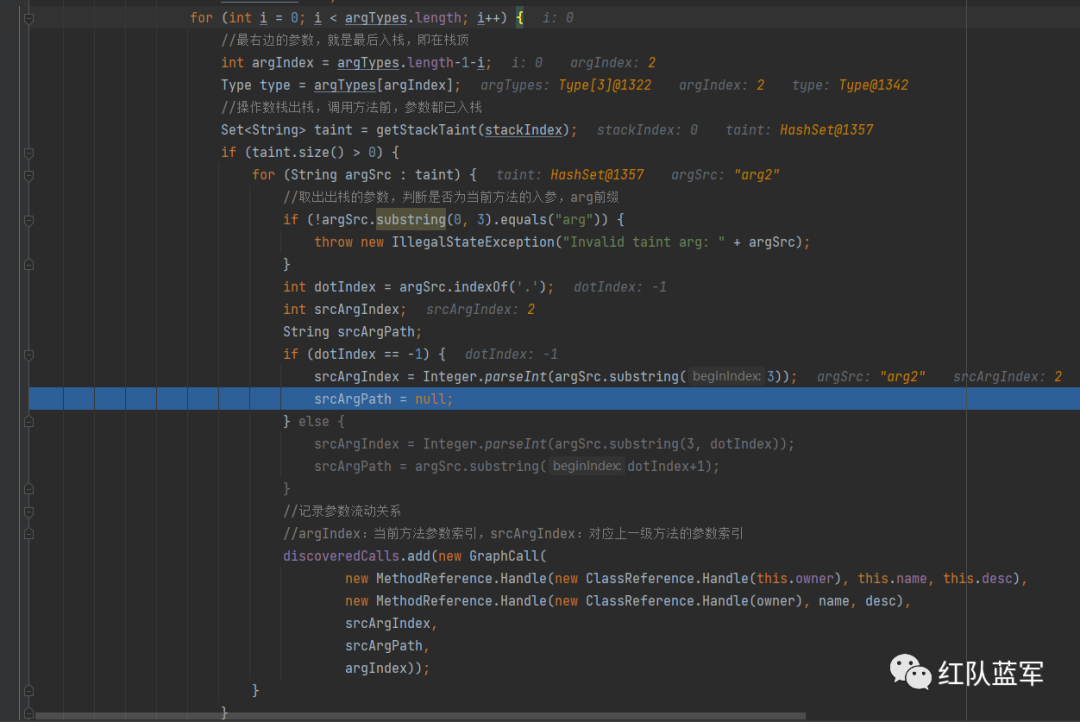Fold the "if (!argSrc.substring" block

pos(29,220)
